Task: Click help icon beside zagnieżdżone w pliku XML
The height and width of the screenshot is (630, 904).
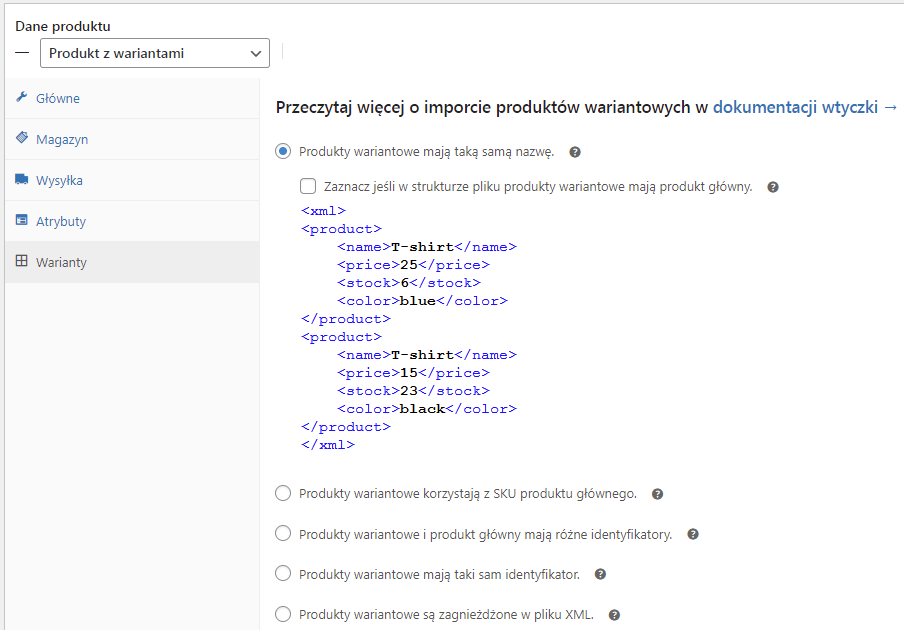Action: coord(615,615)
